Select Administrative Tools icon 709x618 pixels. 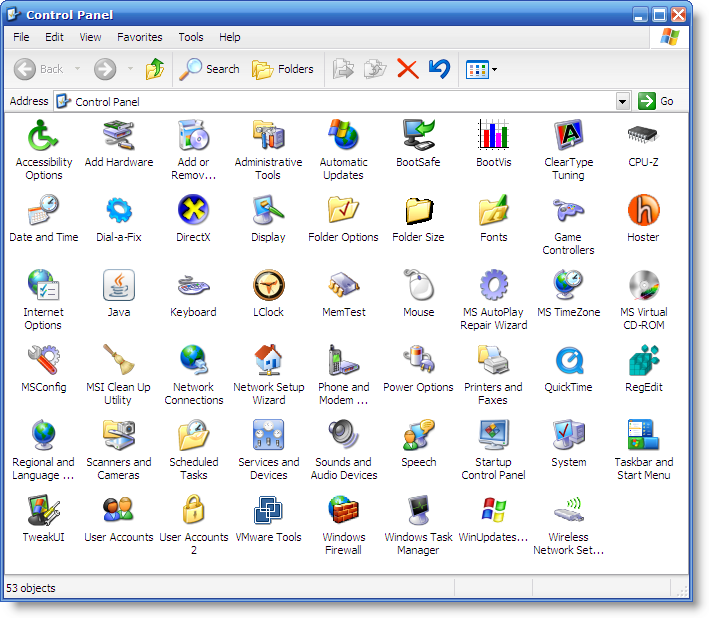(x=268, y=135)
